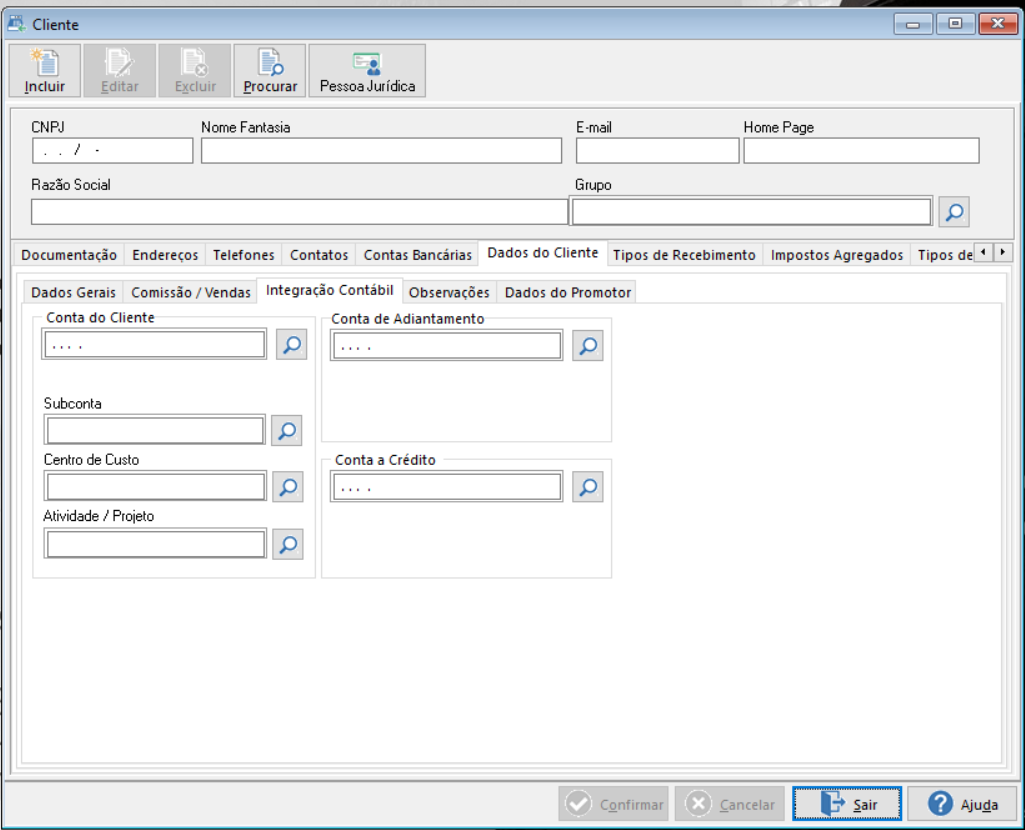The image size is (1025, 830).
Task: Focus the Home Page field
Action: pos(861,150)
